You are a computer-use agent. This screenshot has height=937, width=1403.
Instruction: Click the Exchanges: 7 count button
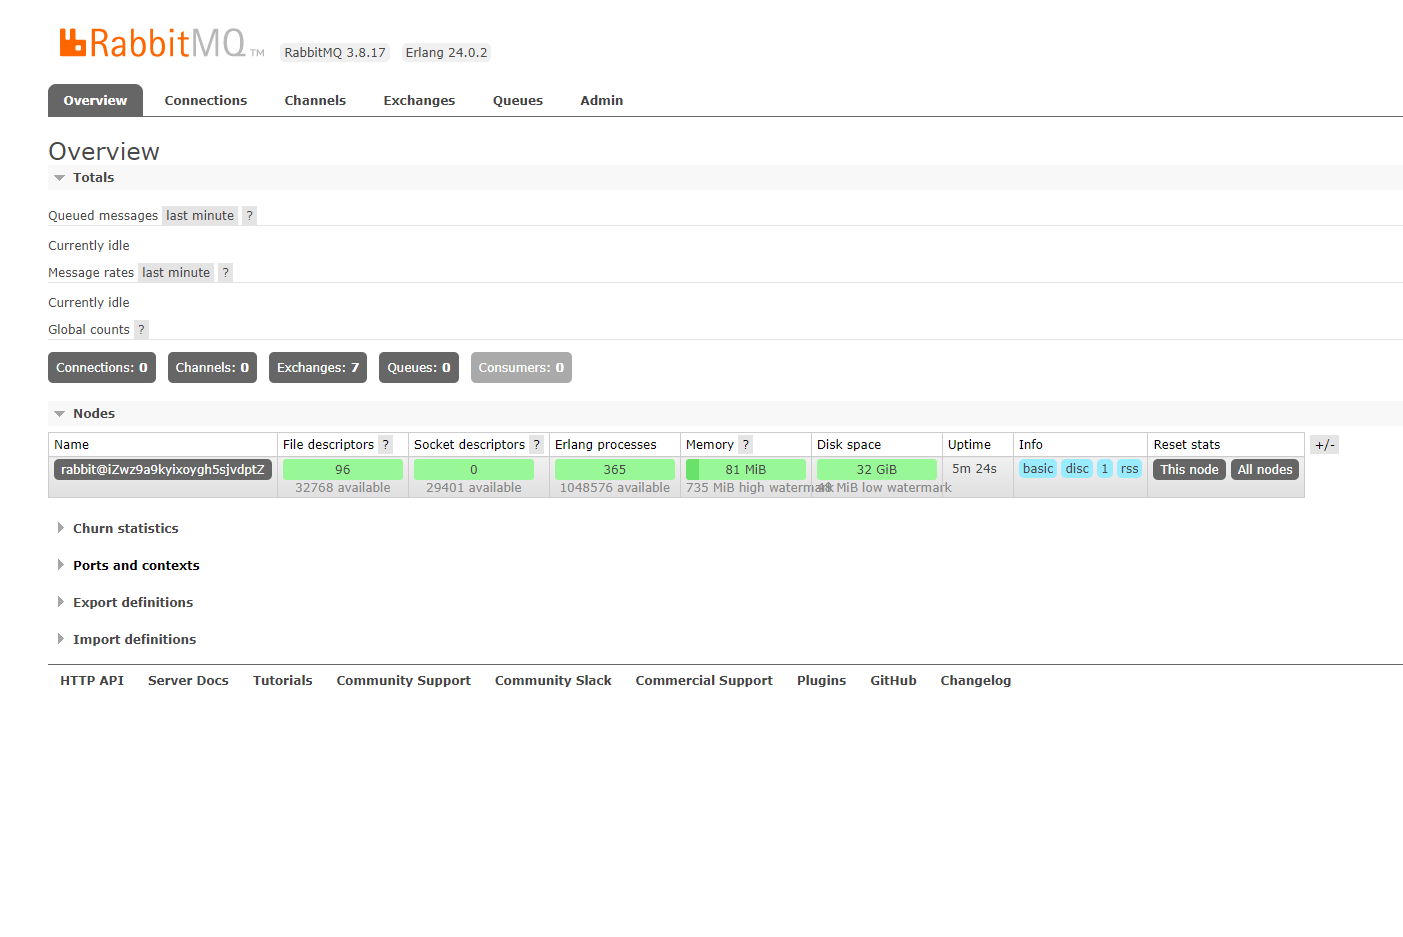tap(318, 368)
